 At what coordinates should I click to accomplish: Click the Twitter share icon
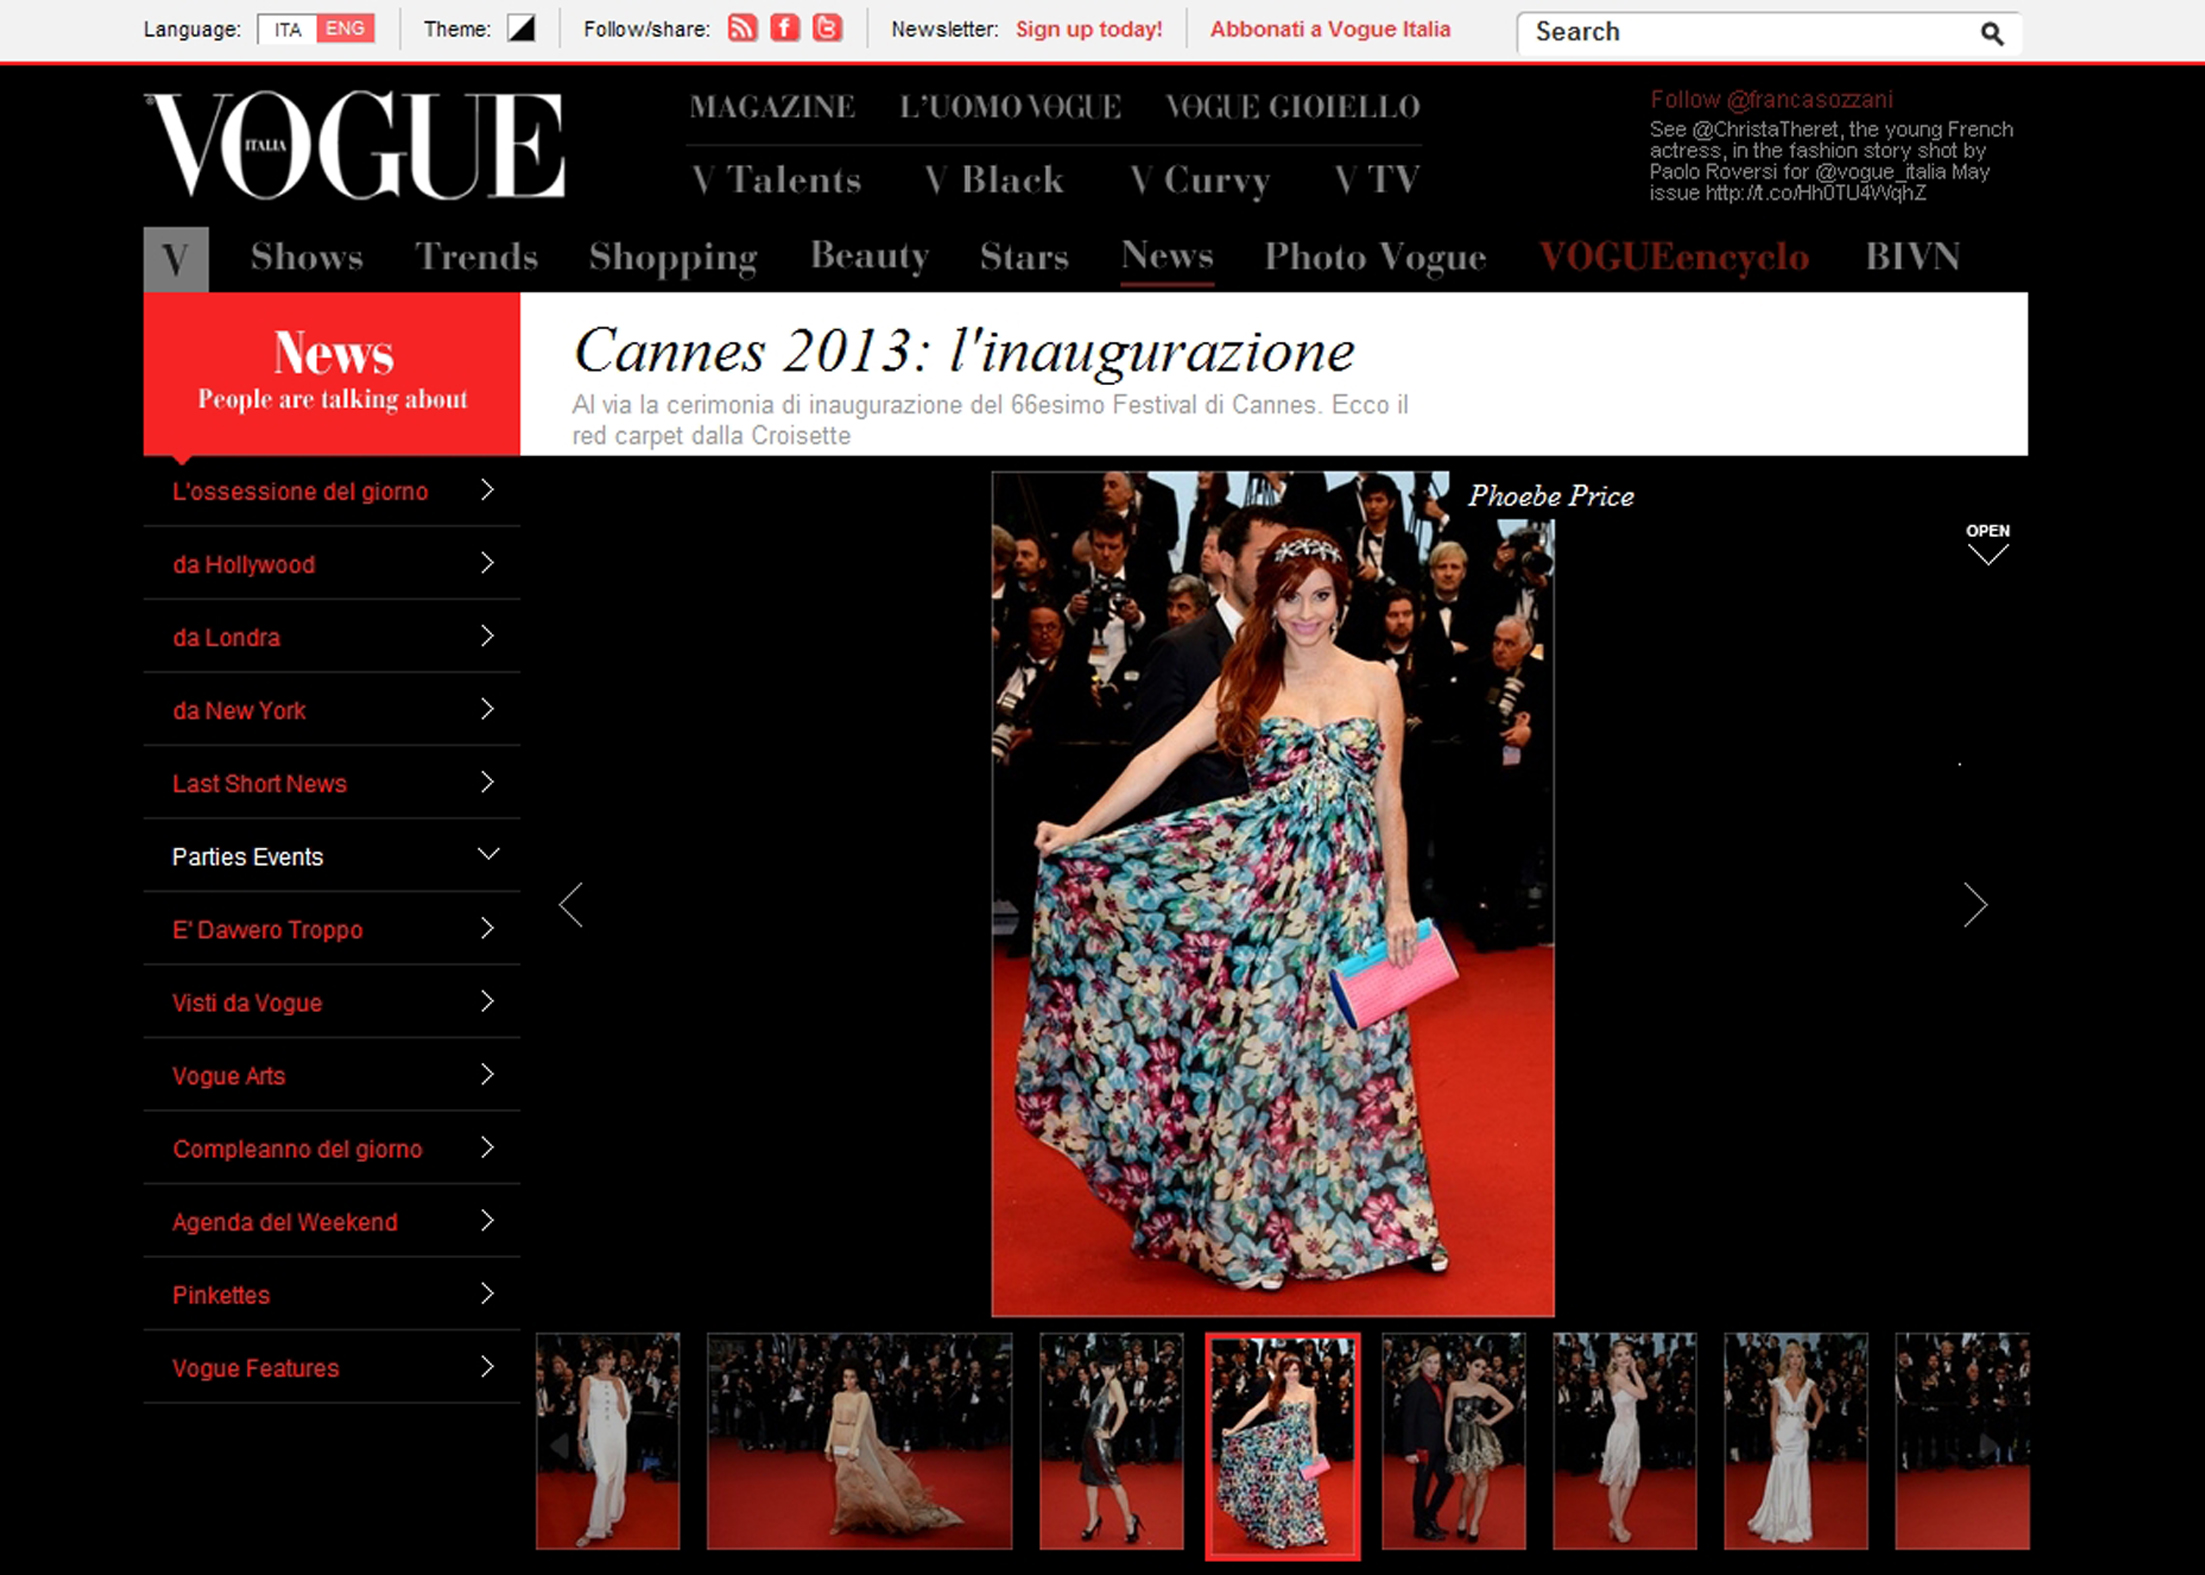tap(827, 29)
